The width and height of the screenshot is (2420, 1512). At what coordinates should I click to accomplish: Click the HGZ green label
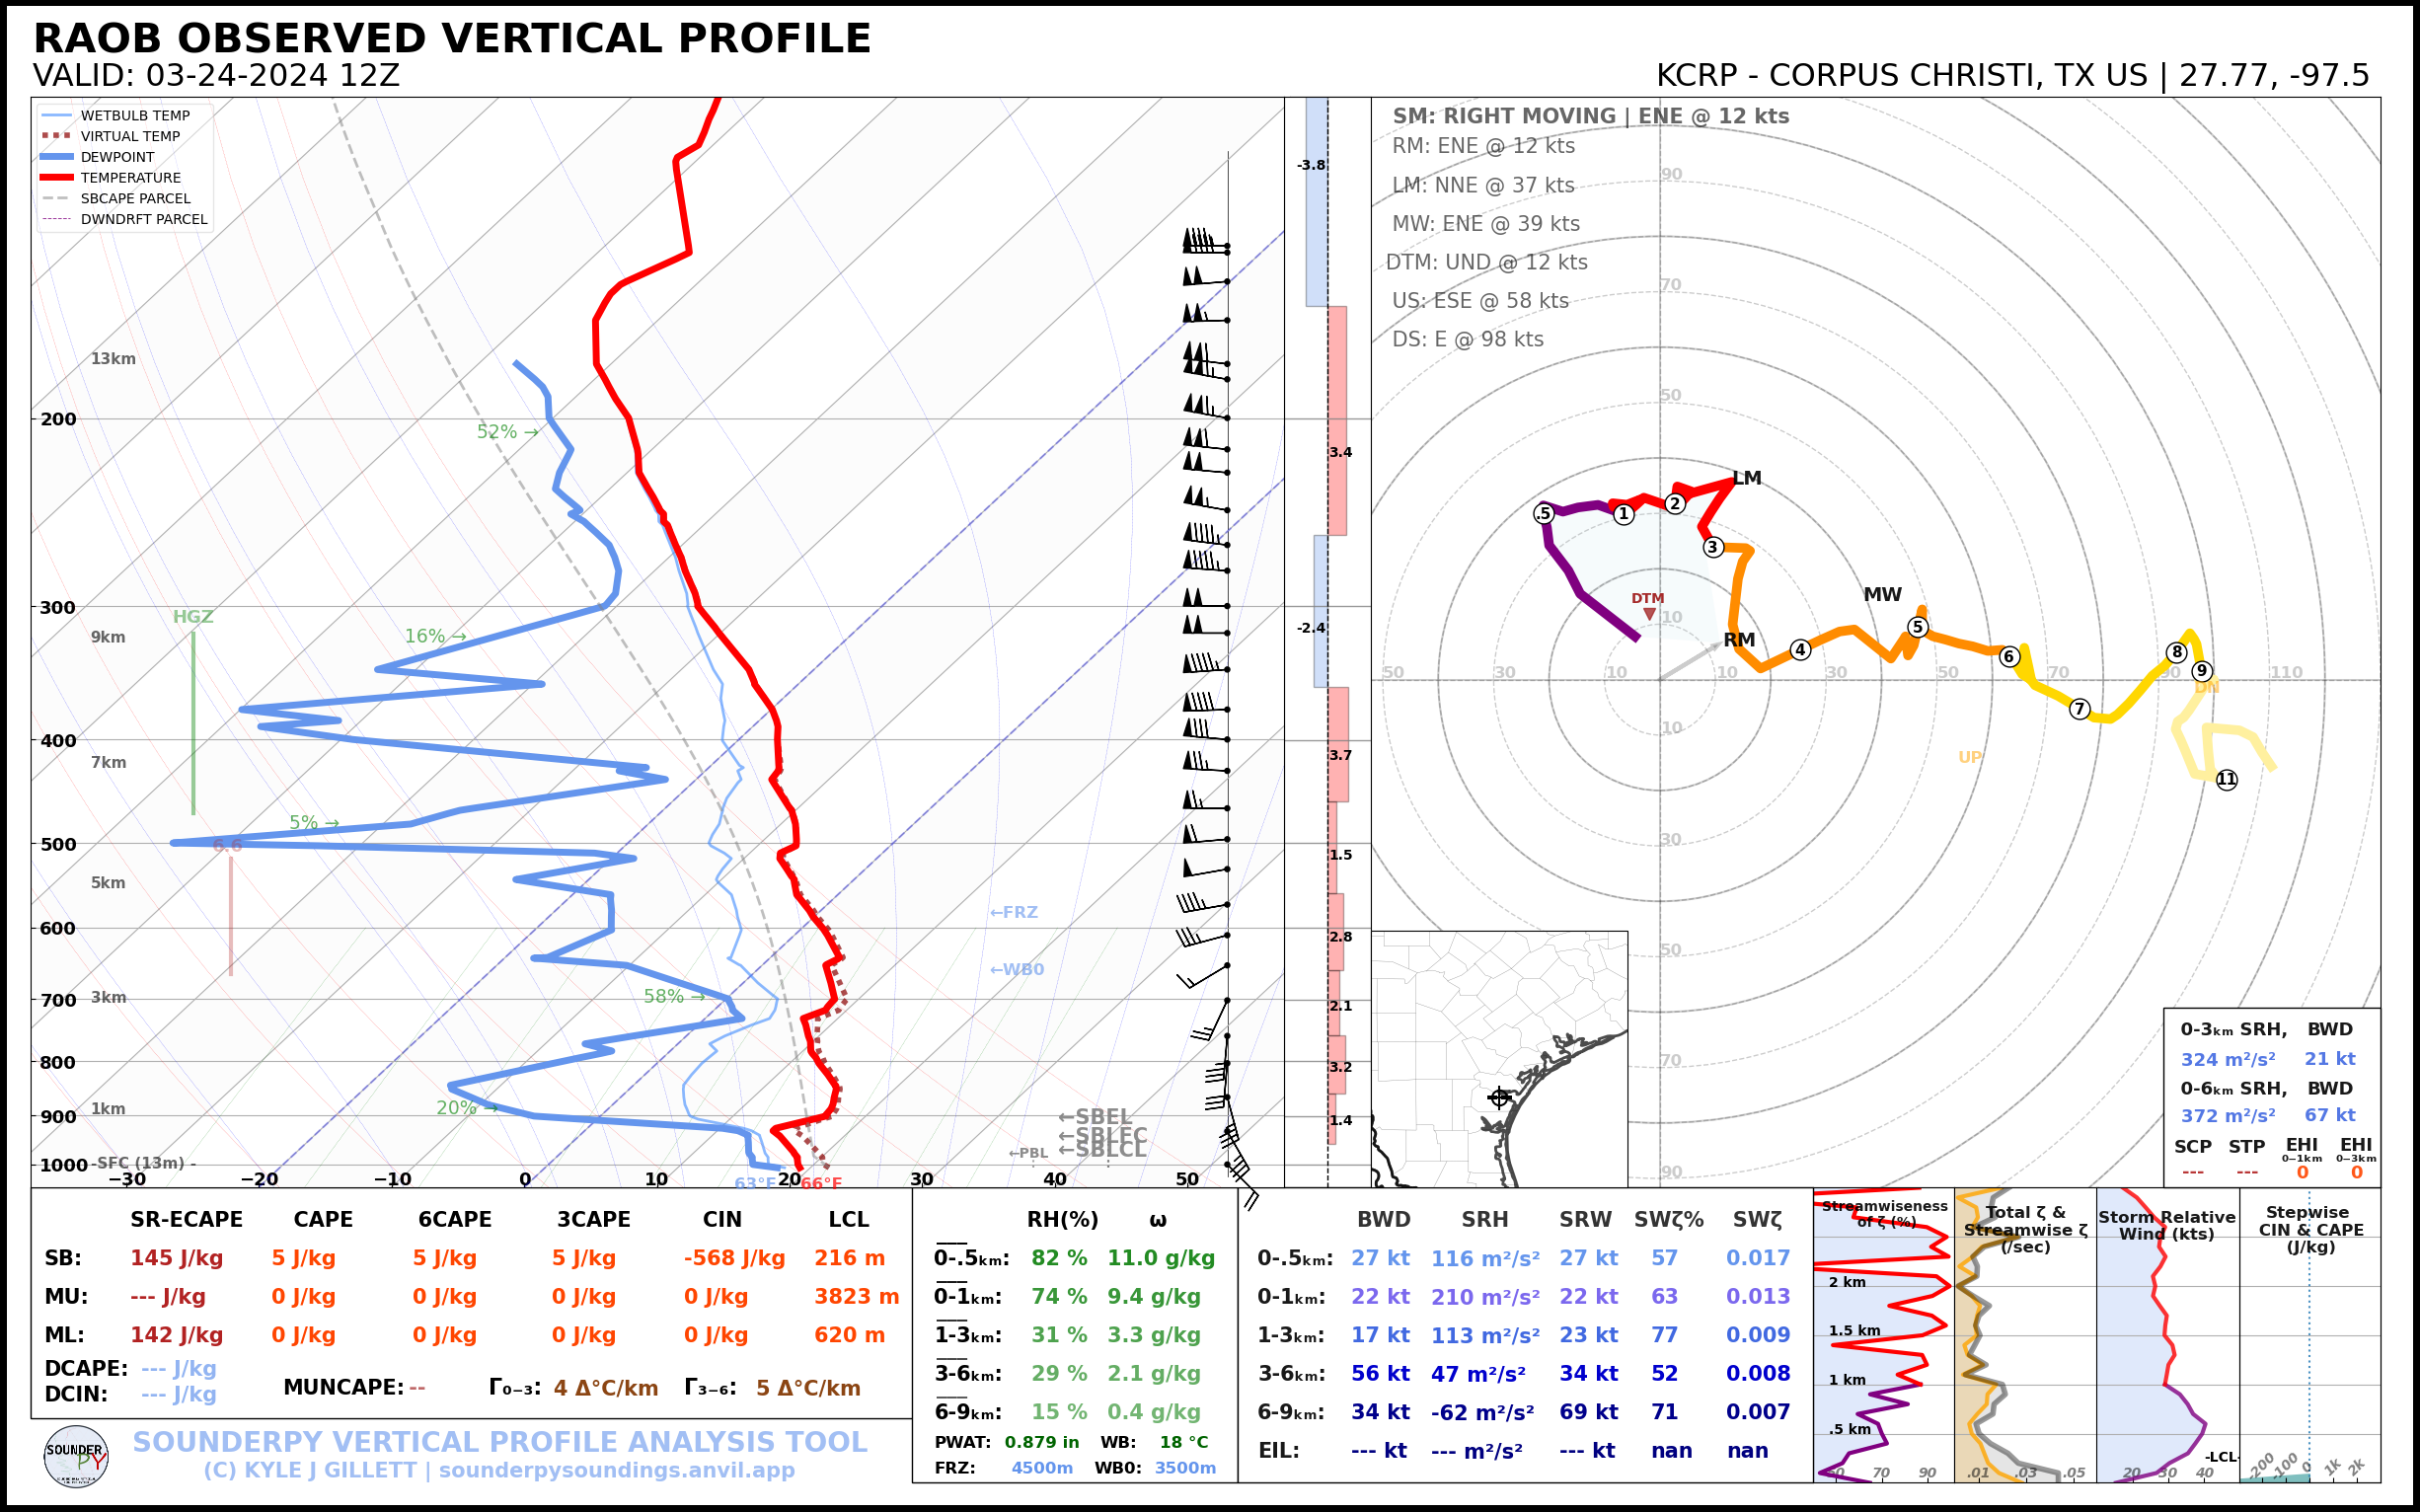coord(193,617)
